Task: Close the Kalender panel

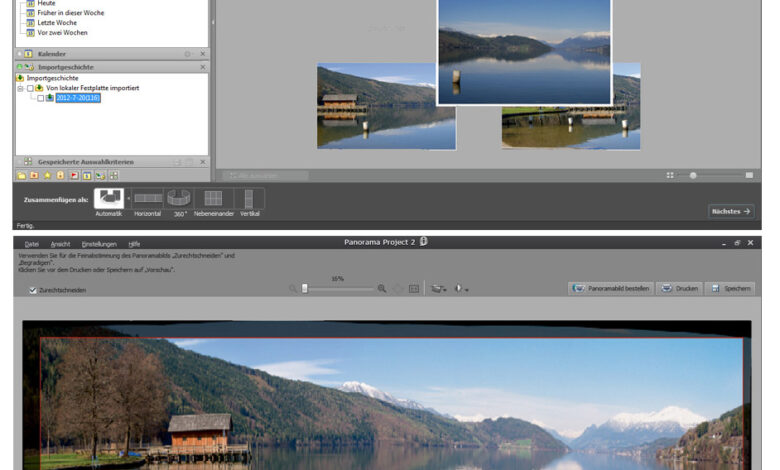Action: pyautogui.click(x=202, y=54)
